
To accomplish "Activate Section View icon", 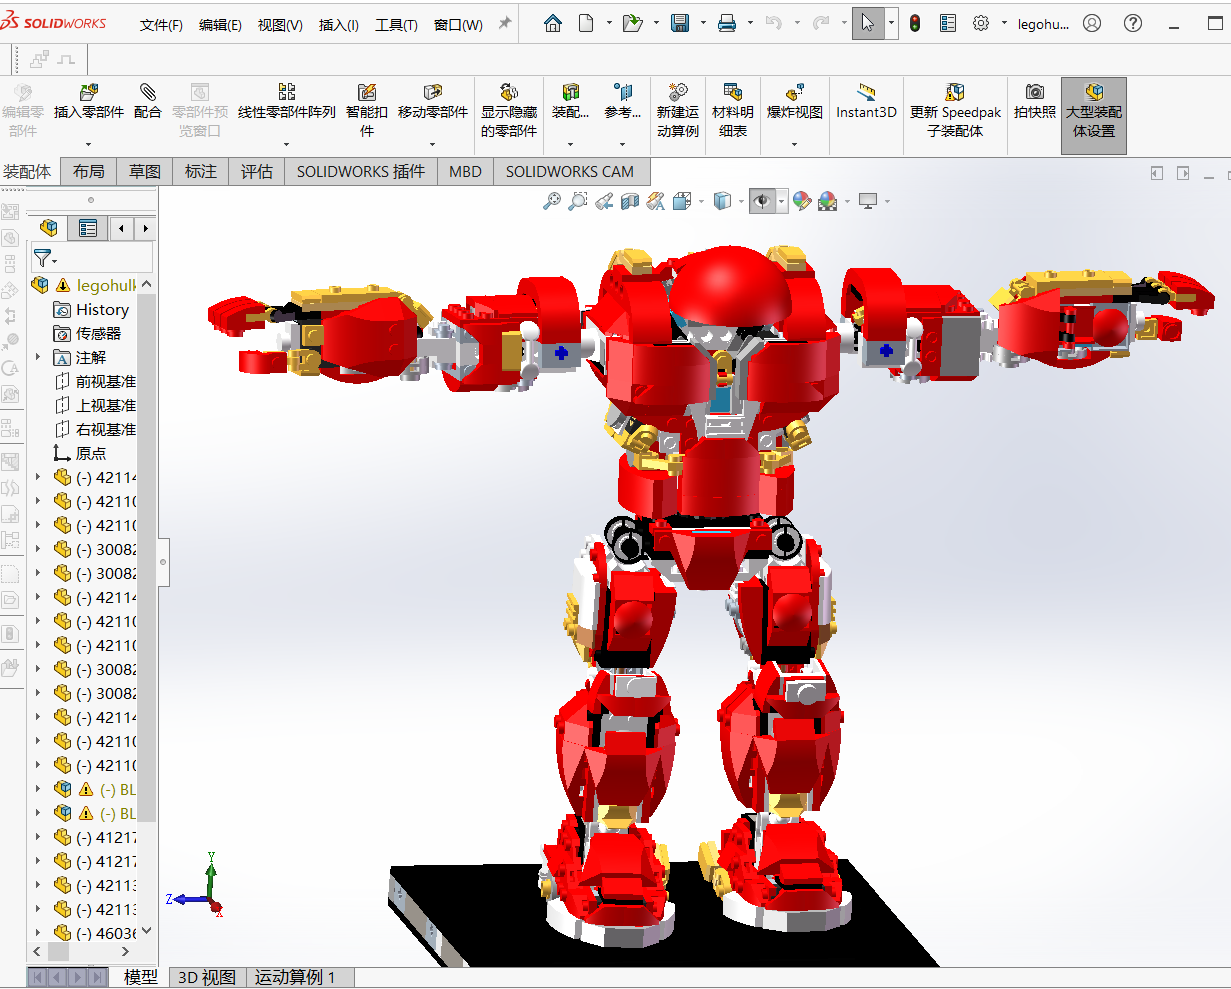I will pos(630,201).
